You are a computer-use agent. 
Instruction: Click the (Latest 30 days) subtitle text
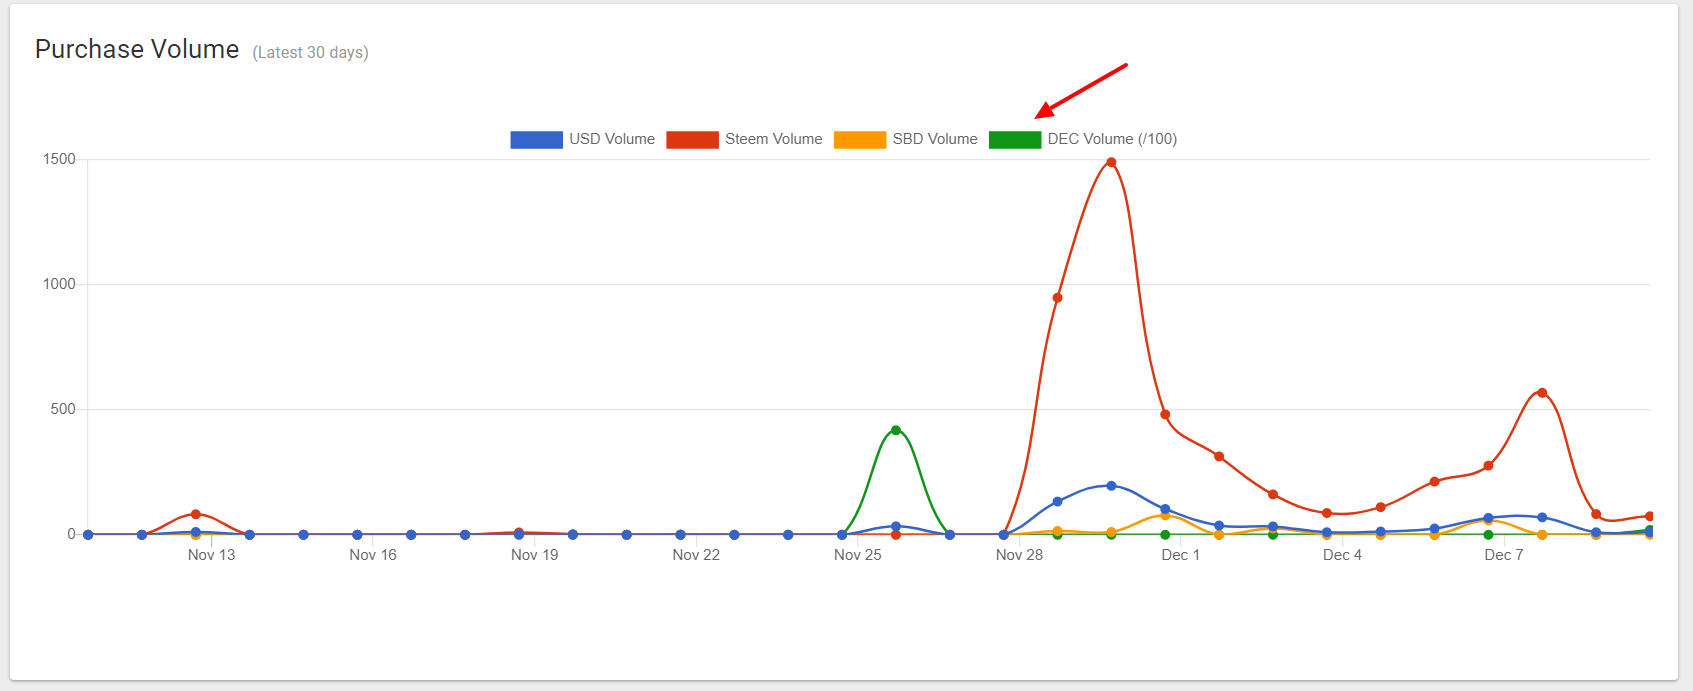310,53
